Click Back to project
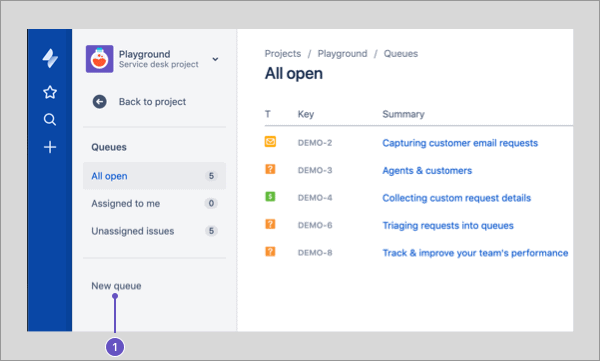The image size is (600, 361). point(152,102)
